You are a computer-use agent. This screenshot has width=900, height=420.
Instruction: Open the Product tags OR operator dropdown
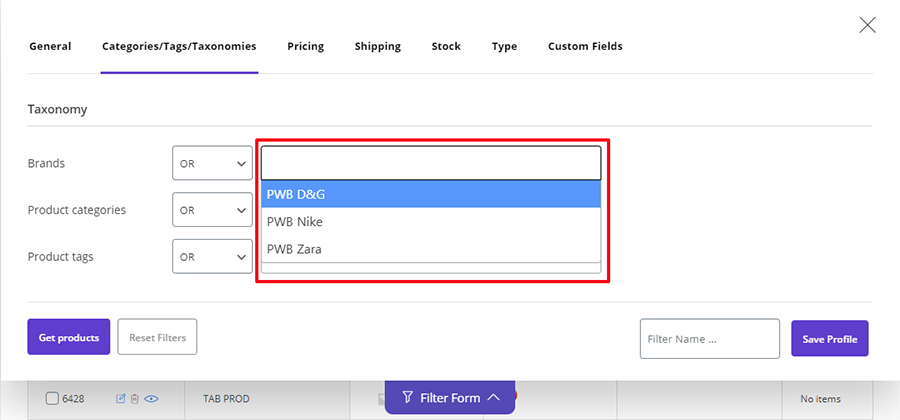(x=212, y=256)
